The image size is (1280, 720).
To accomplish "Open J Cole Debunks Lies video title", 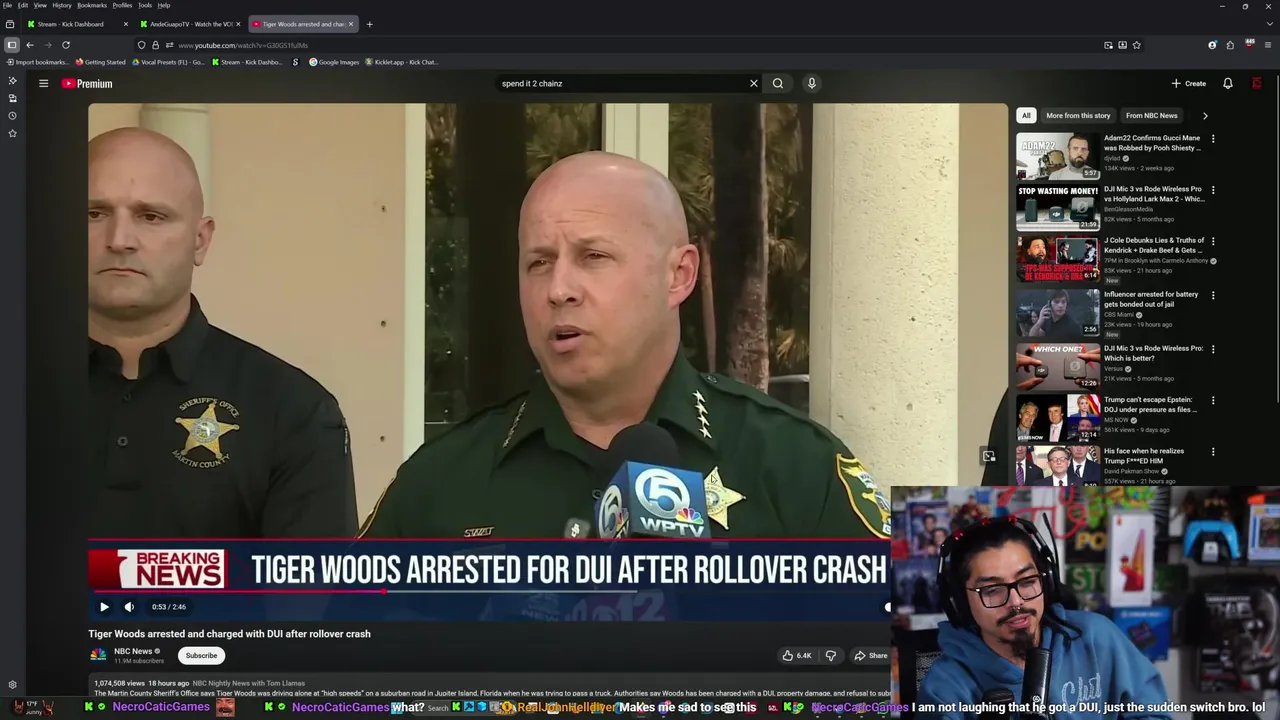I will pos(1154,245).
